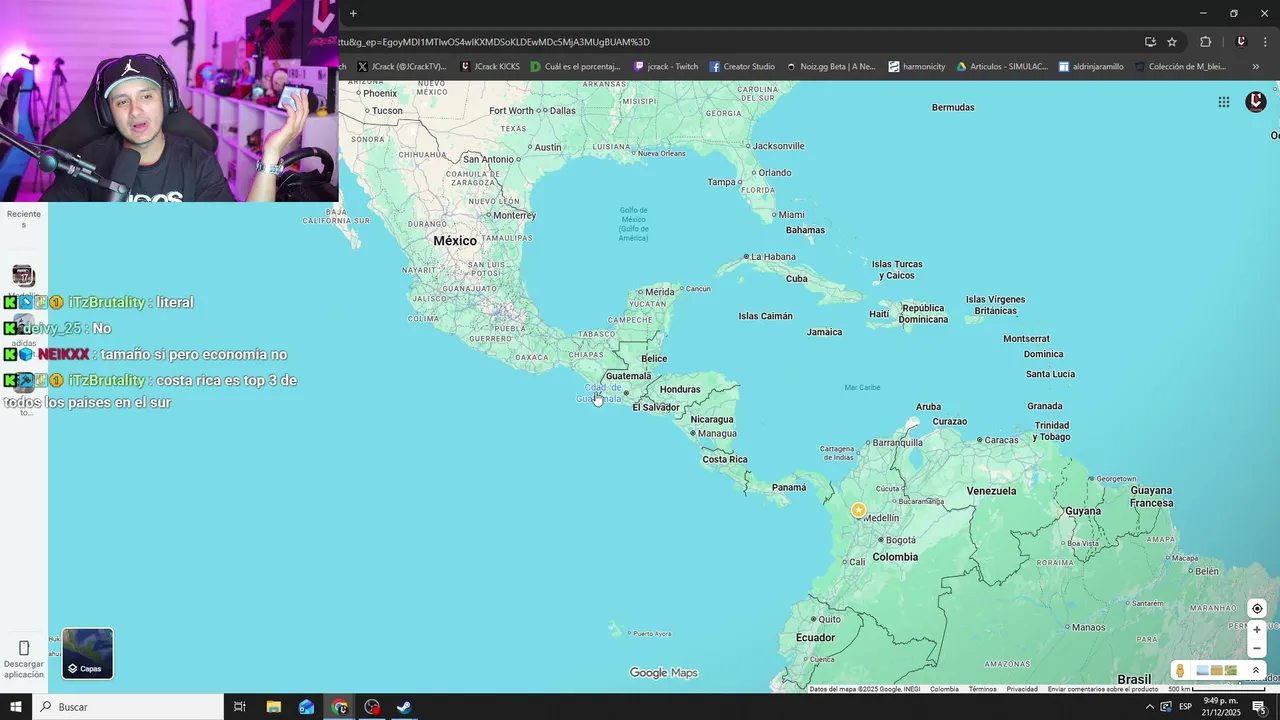Open the Chrome three-dot menu
Image resolution: width=1280 pixels, height=720 pixels.
(1267, 42)
